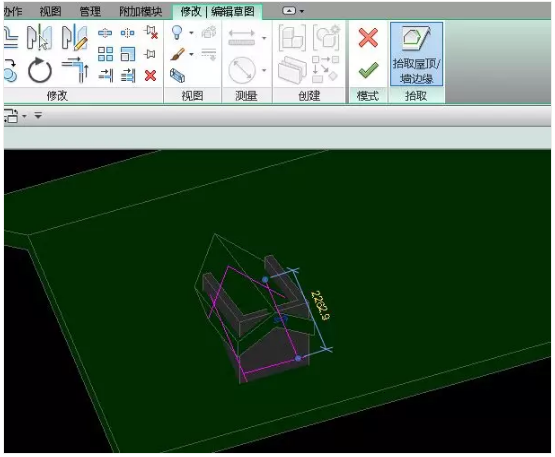Expand the ribbon display options arrow
This screenshot has height=457, width=555.
[x=302, y=11]
